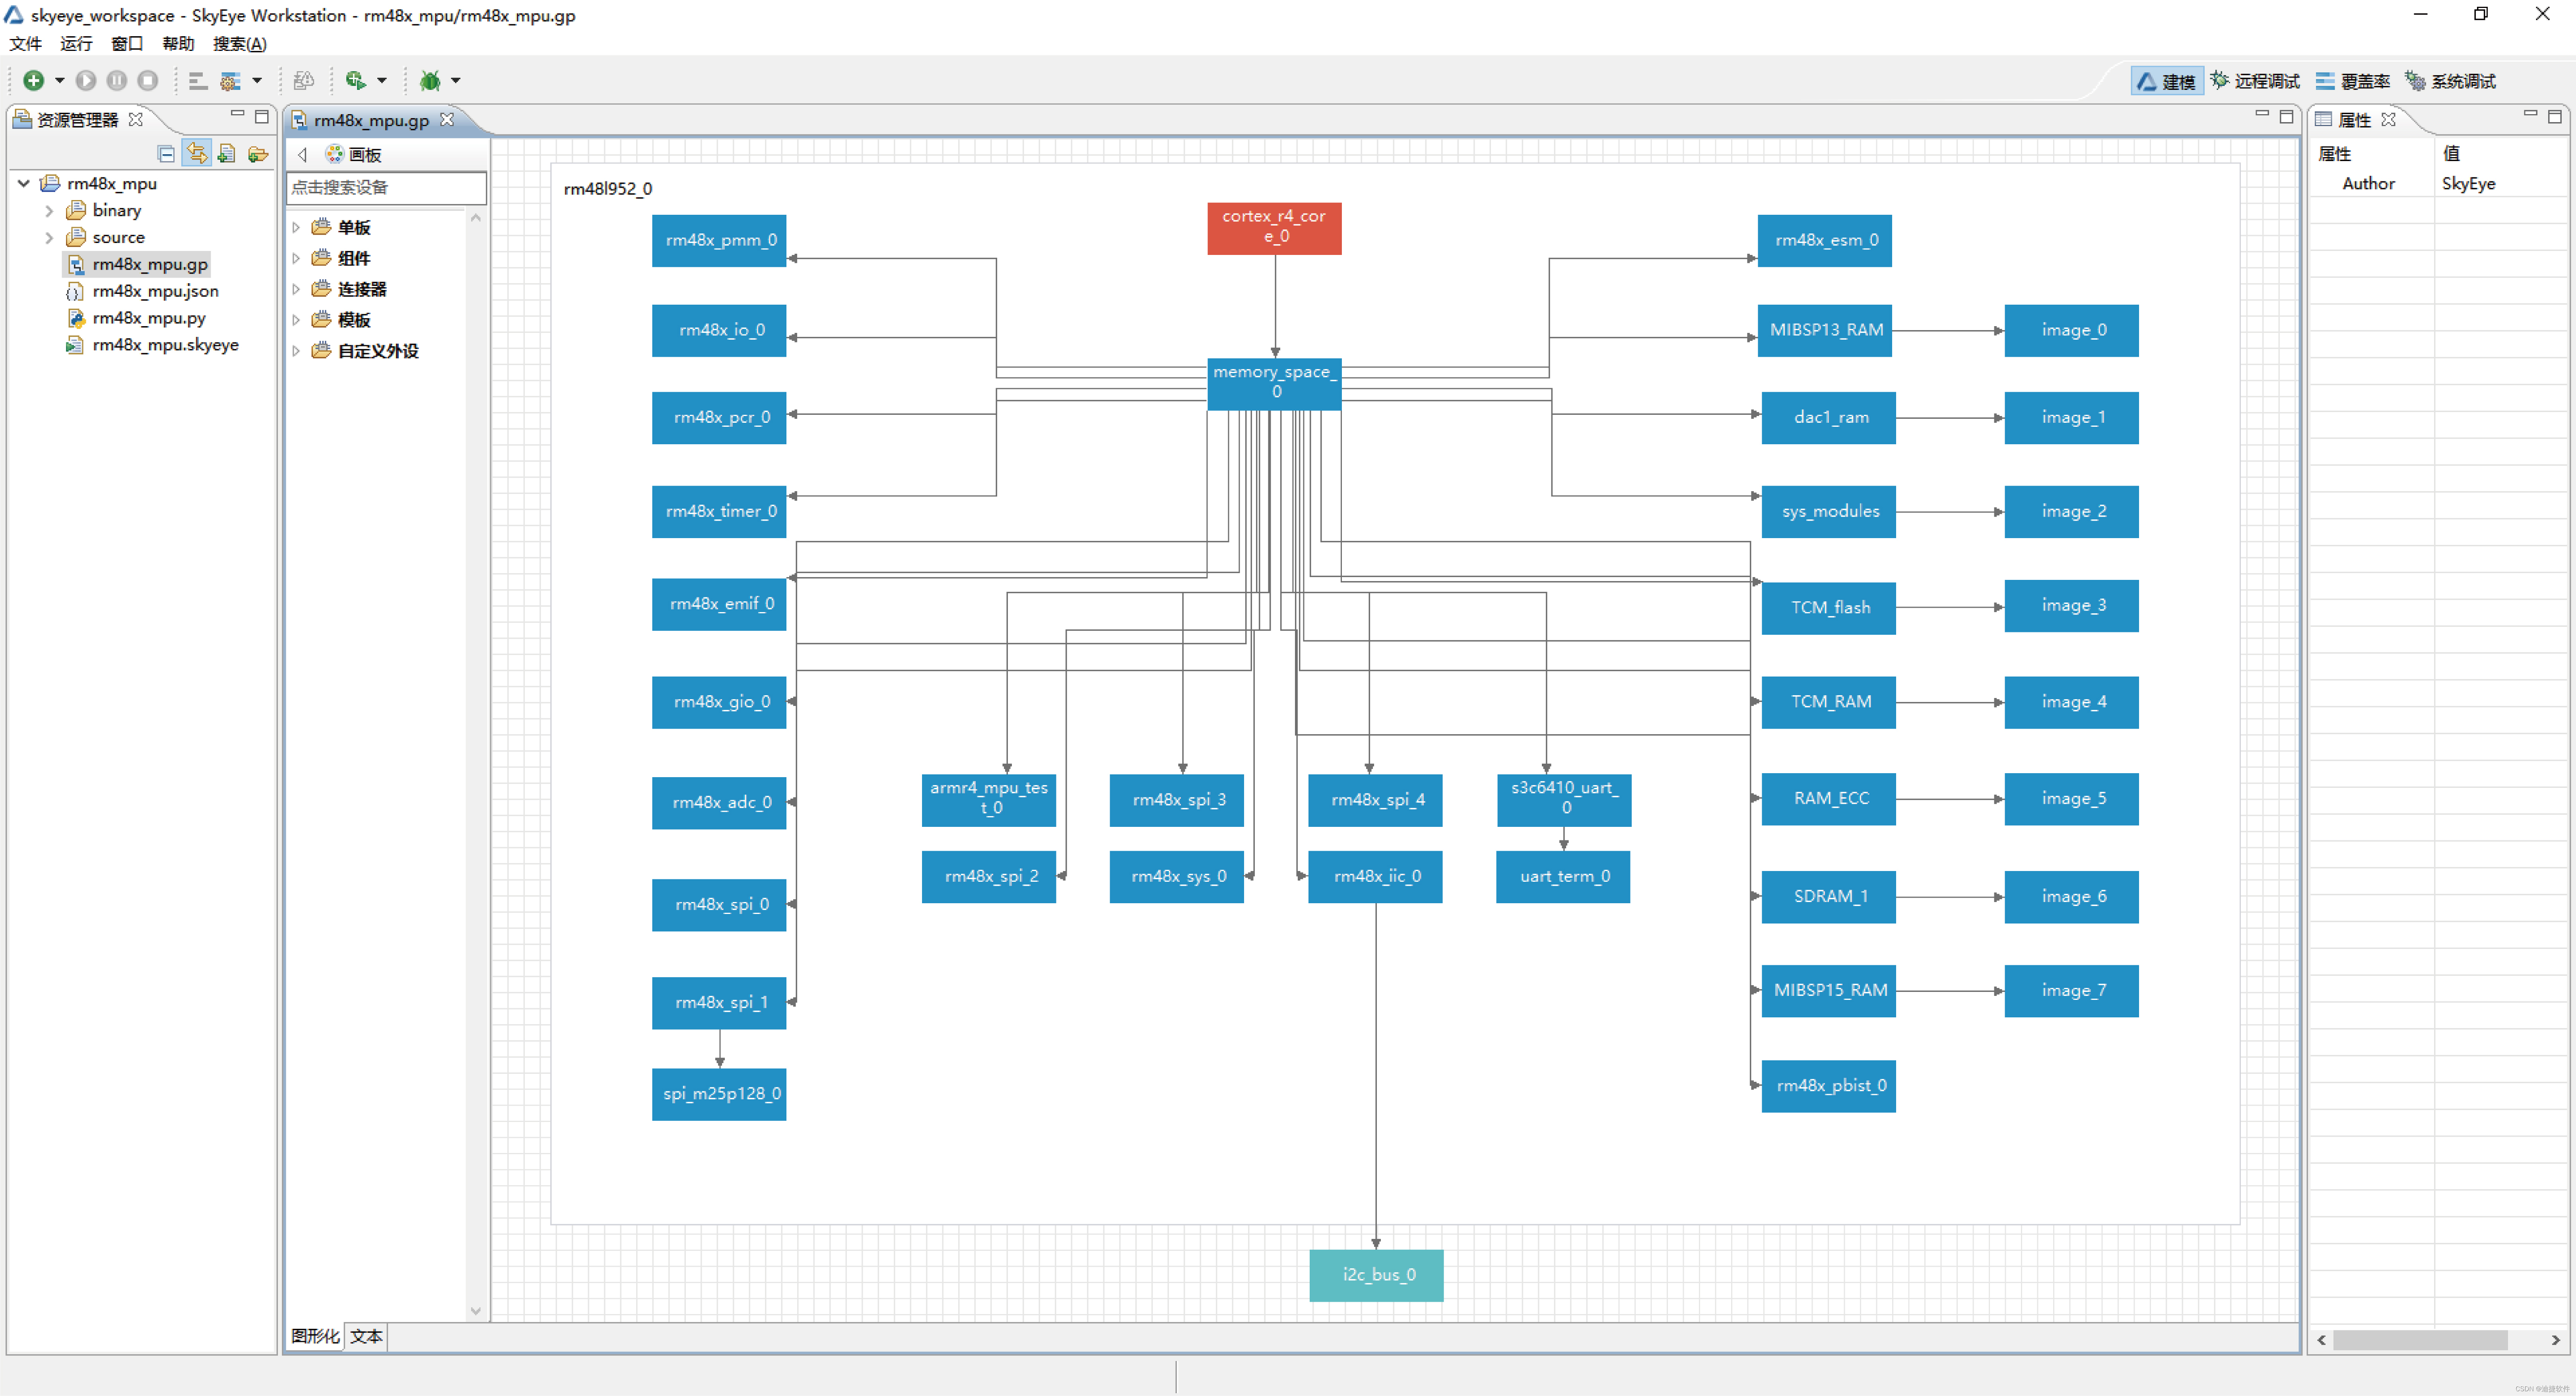The width and height of the screenshot is (2576, 1396).
Task: Expand the 连接器 palette category
Action: (296, 289)
